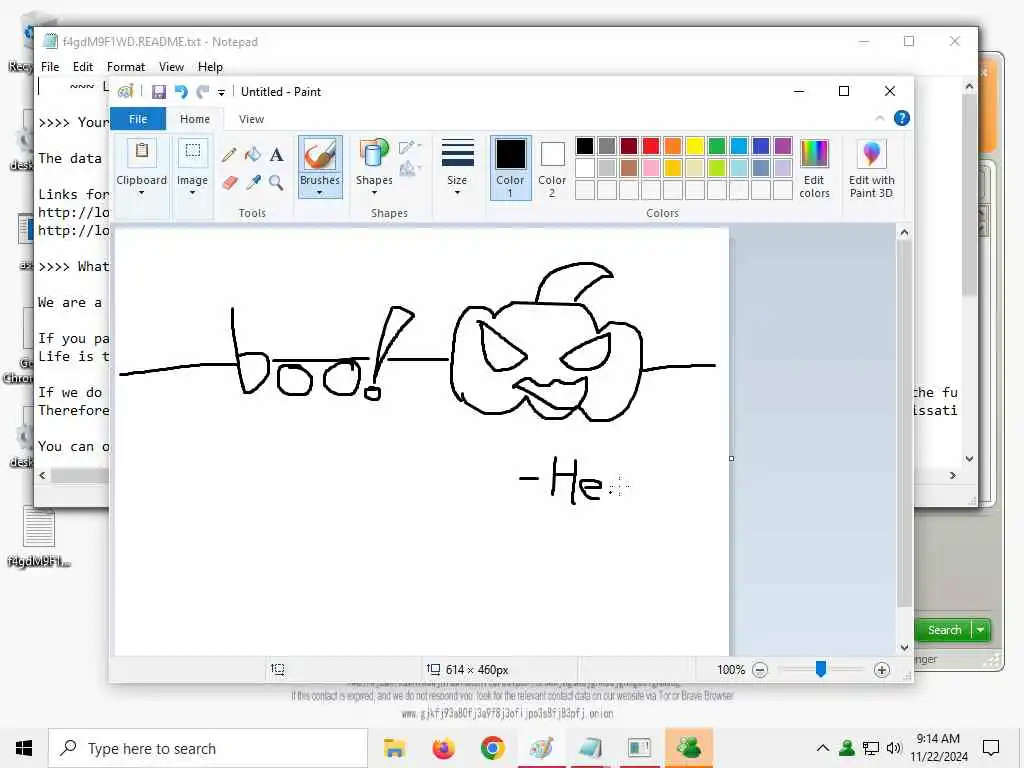This screenshot has width=1024, height=768.
Task: Expand the Clipboard dropdown arrow
Action: click(x=141, y=193)
